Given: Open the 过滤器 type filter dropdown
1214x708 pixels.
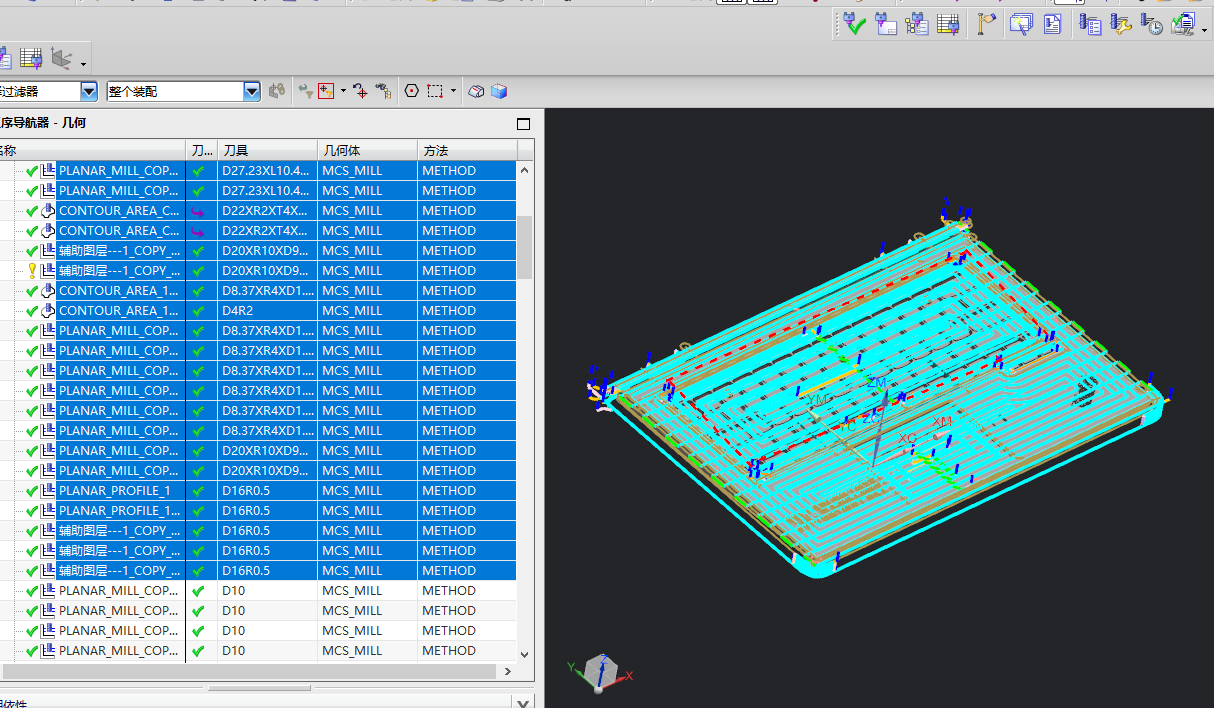Looking at the screenshot, I should pos(89,91).
